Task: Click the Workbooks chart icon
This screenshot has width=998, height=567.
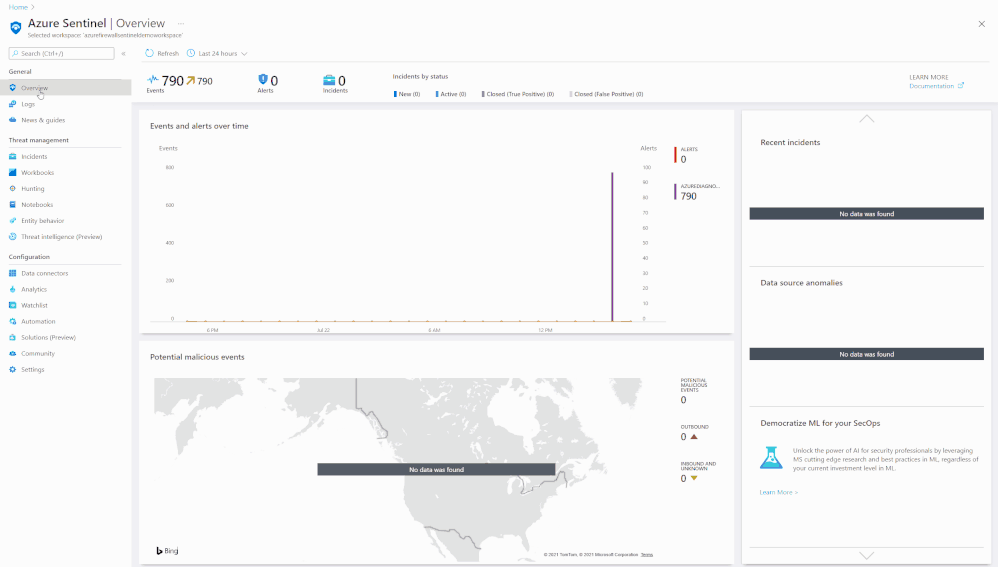Action: (x=13, y=172)
